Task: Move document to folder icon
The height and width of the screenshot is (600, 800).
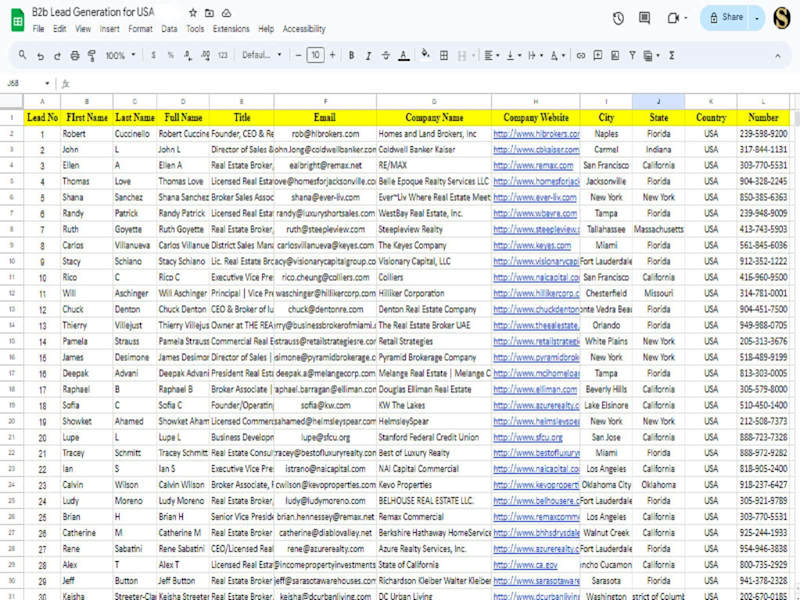Action: point(209,13)
